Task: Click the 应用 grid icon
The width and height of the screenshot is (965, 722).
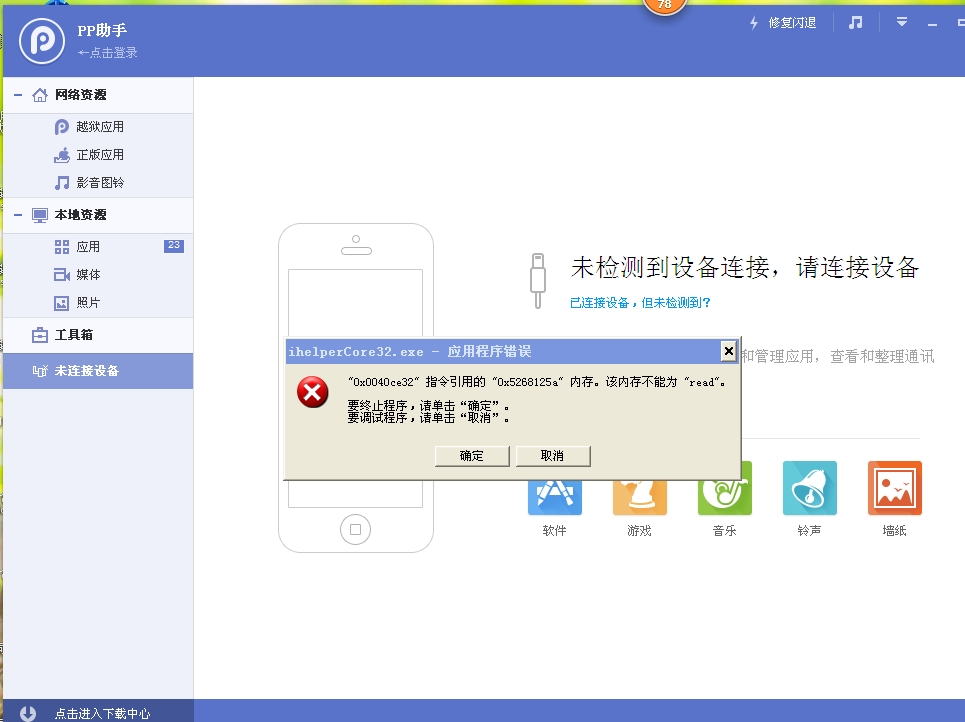Action: (x=62, y=247)
